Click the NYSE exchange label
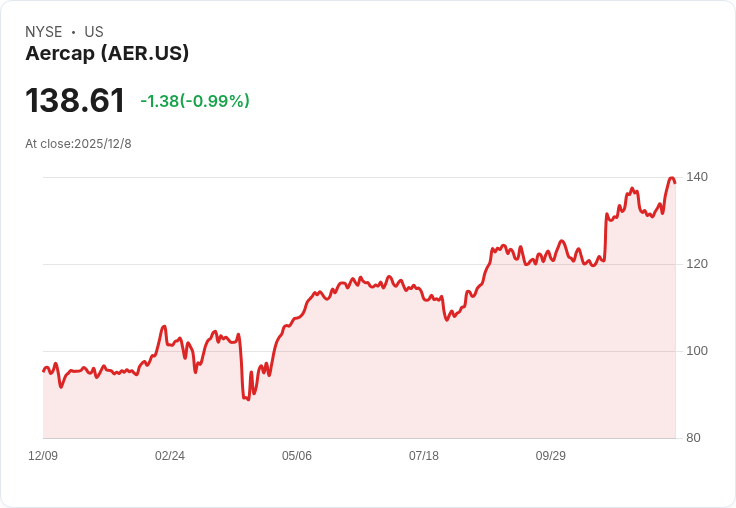Viewport: 736px width, 508px height. [x=44, y=32]
